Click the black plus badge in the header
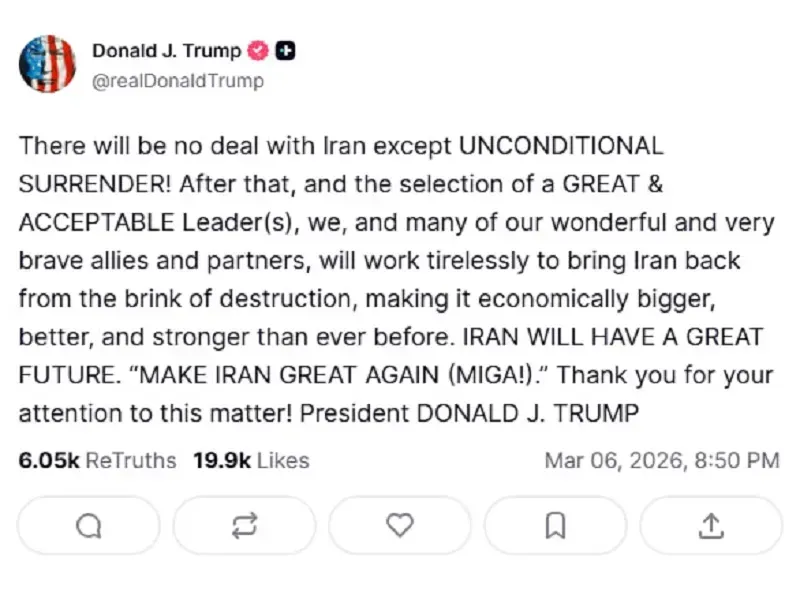Screen dimensions: 800x595 [x=285, y=50]
